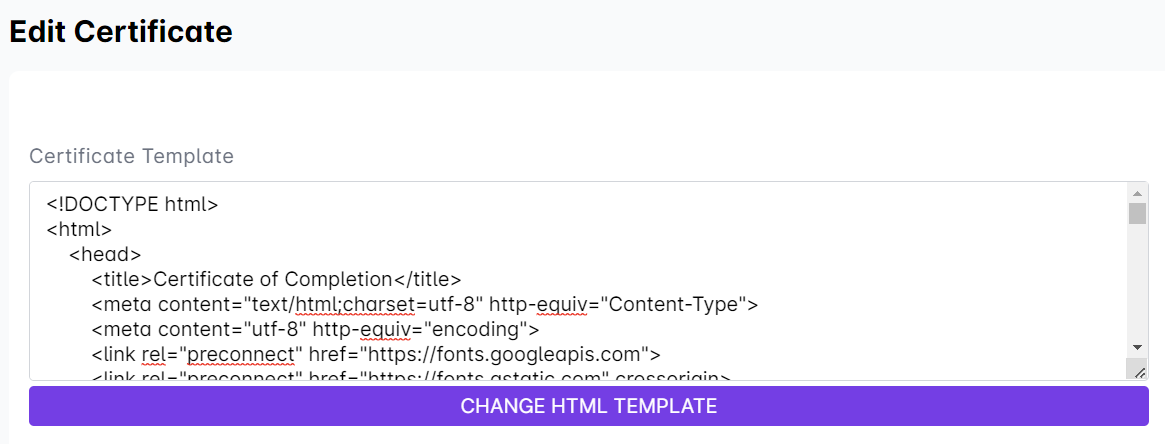This screenshot has height=444, width=1165.
Task: Select the Certificate Template label
Action: point(131,156)
